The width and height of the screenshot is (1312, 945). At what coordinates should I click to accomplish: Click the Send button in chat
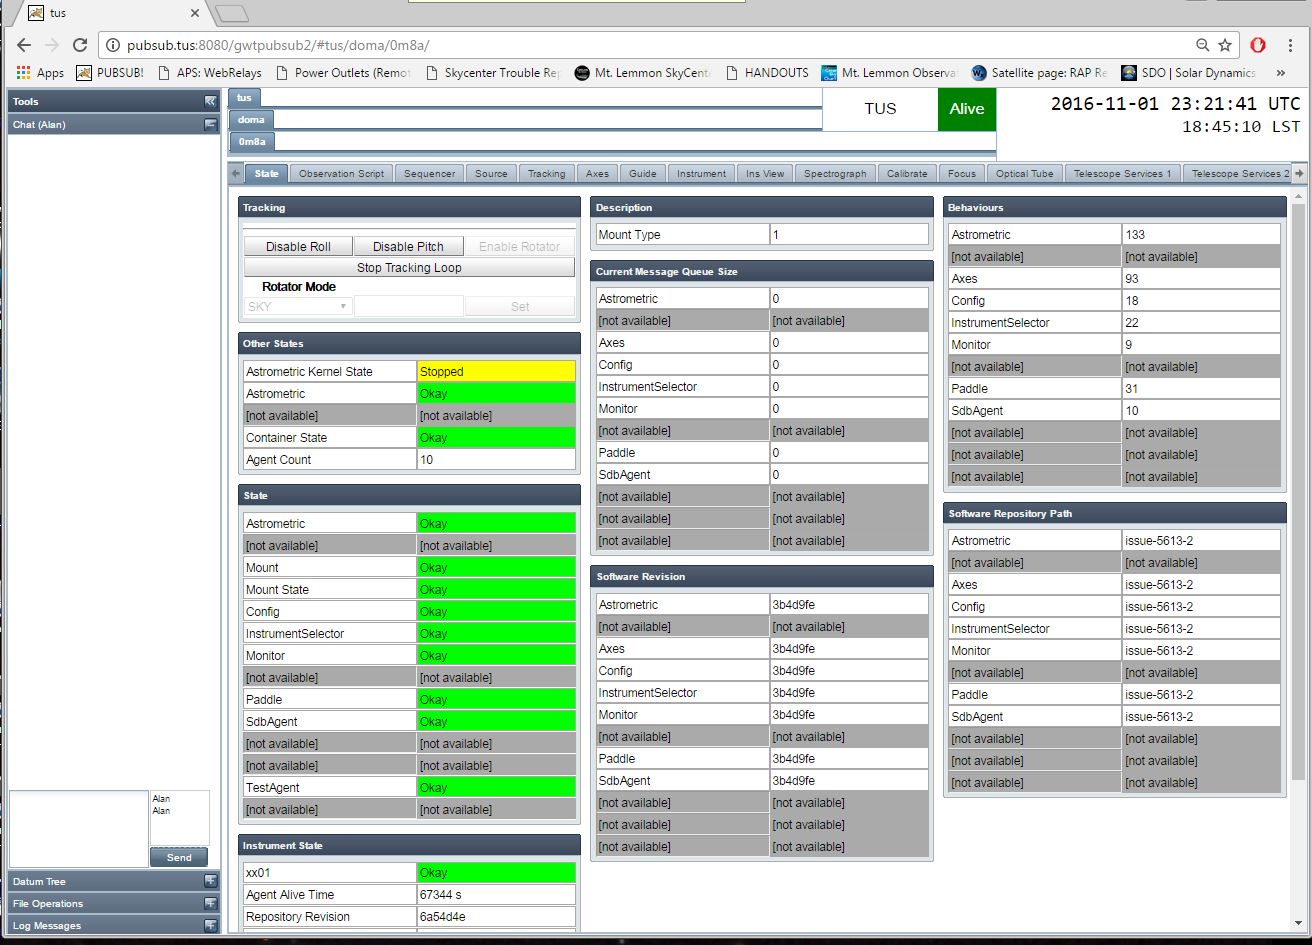(178, 857)
